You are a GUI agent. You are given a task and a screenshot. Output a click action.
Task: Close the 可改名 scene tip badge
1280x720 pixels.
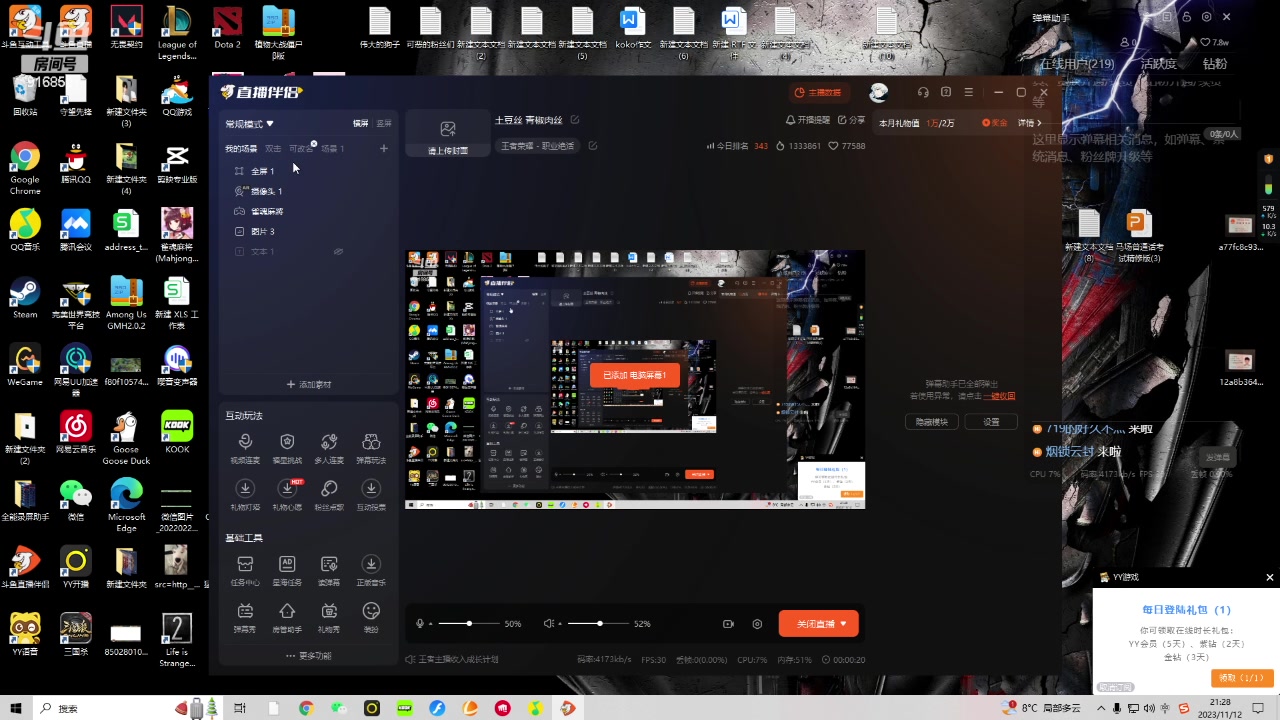pos(313,144)
